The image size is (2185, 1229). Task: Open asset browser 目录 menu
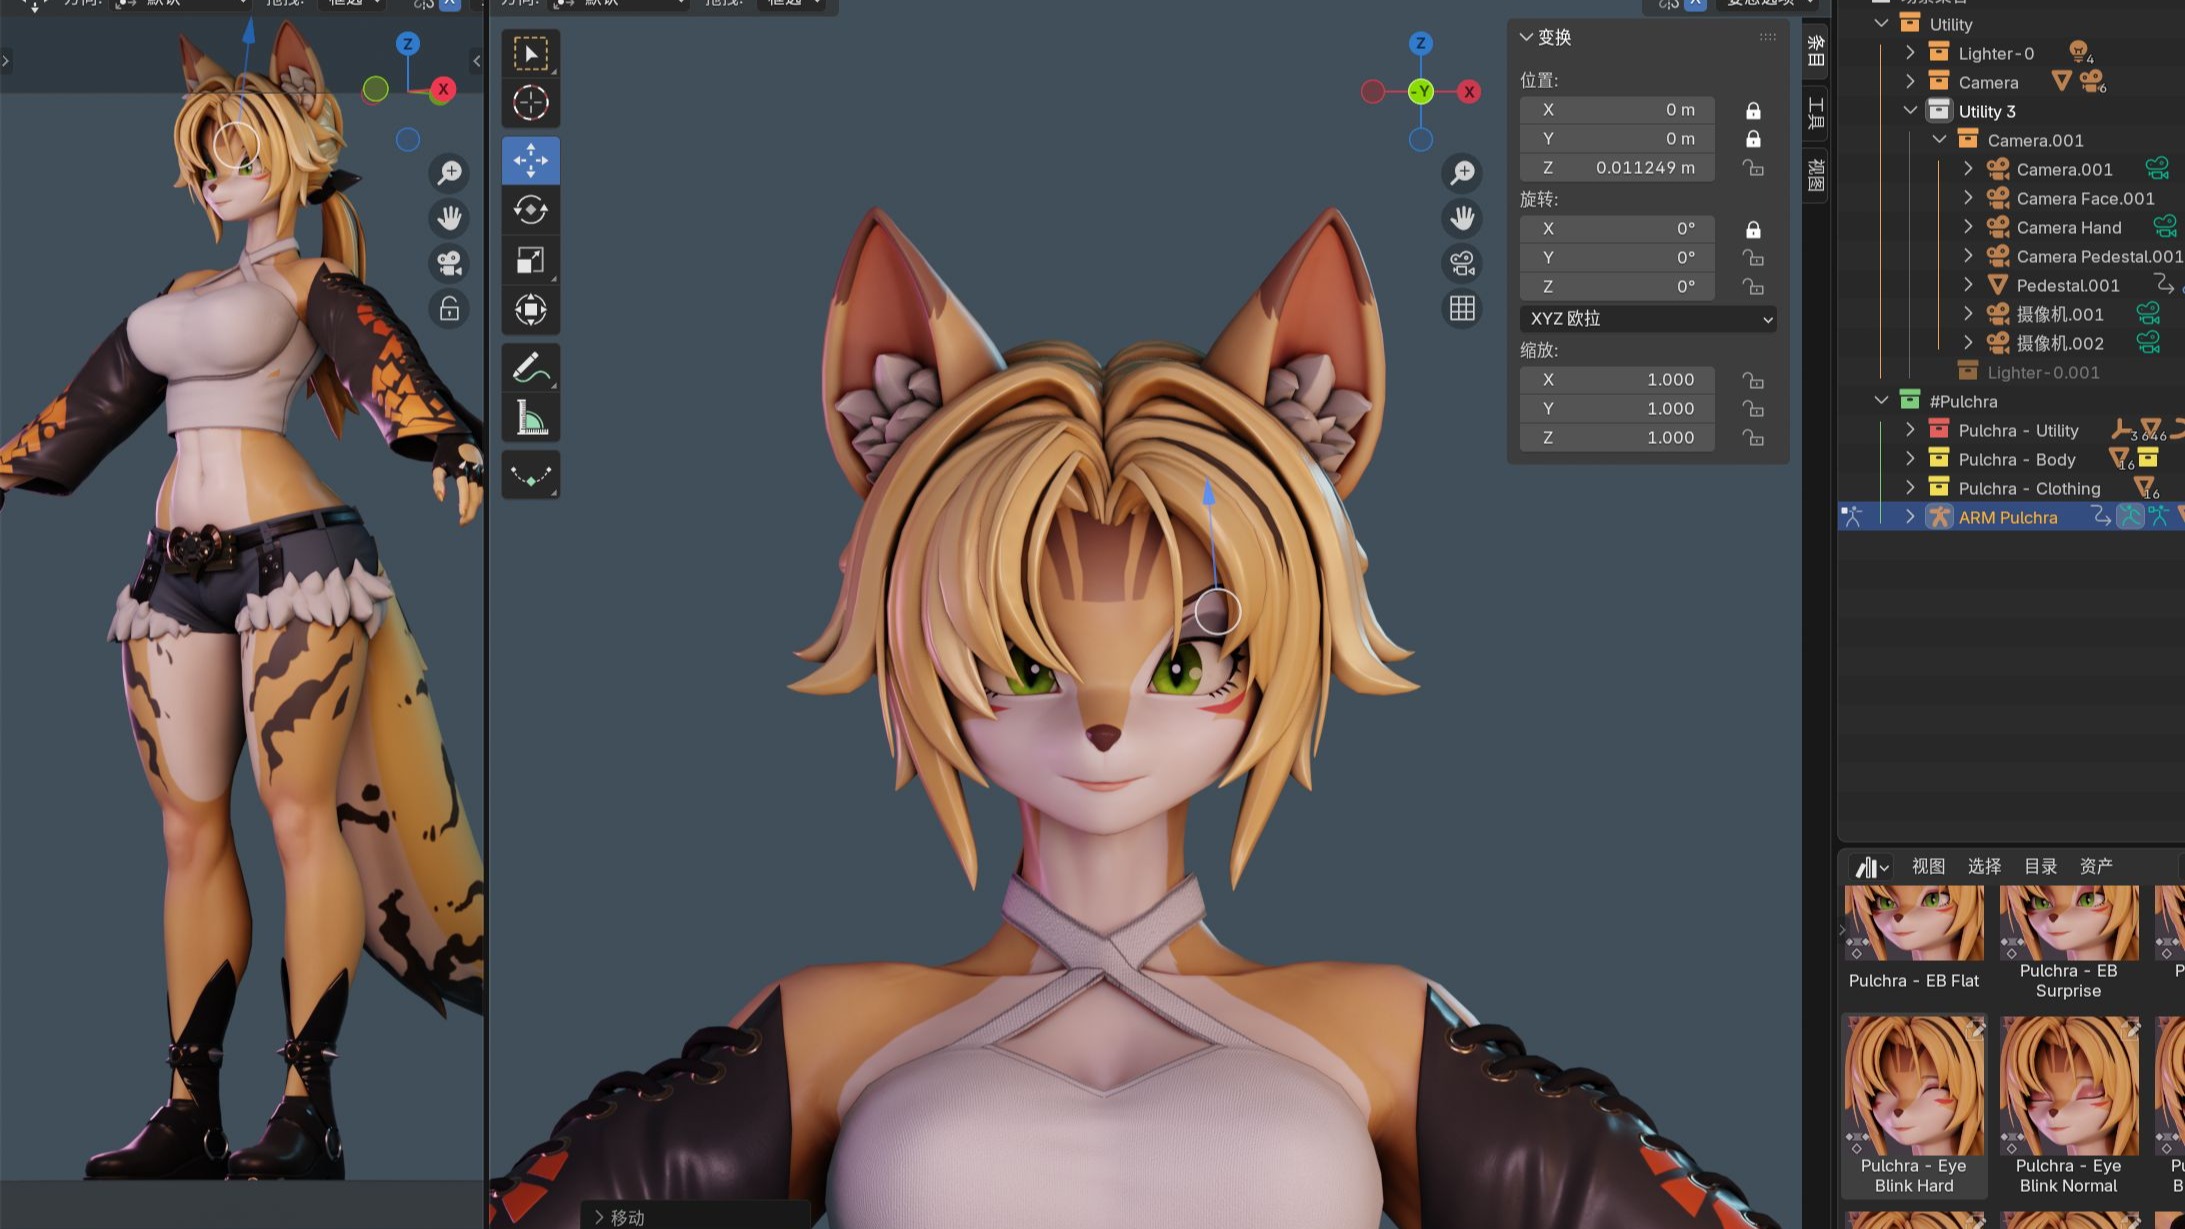click(2040, 866)
